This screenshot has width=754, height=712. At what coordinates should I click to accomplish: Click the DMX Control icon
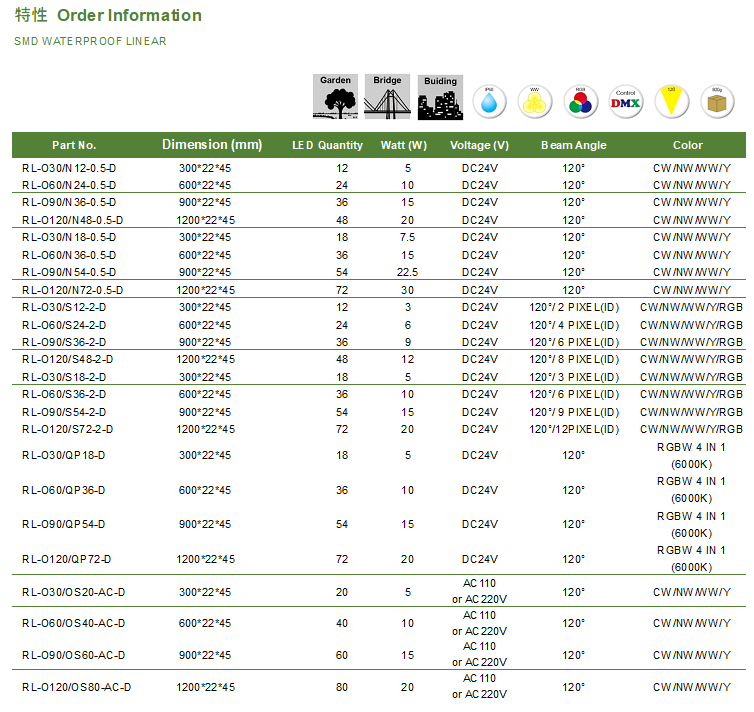point(625,101)
